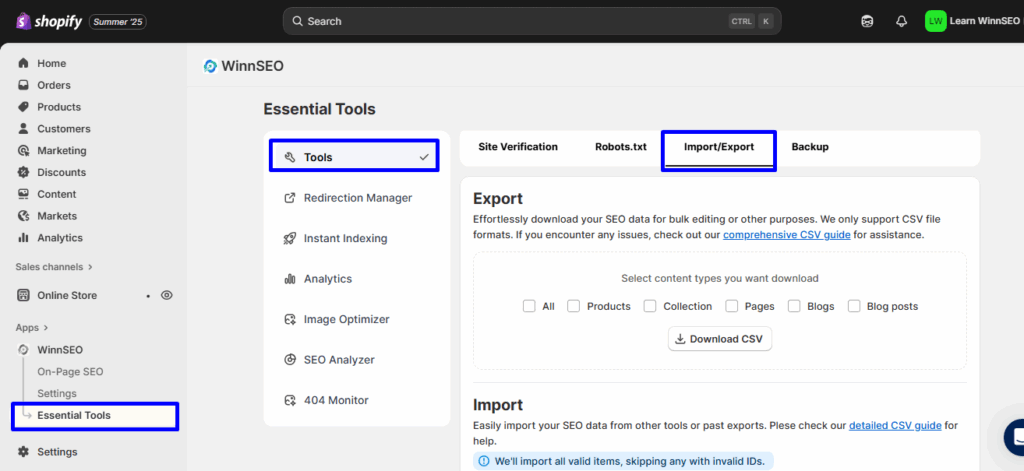Click the Instant Indexing rocket icon
This screenshot has width=1024, height=471.
[x=290, y=238]
